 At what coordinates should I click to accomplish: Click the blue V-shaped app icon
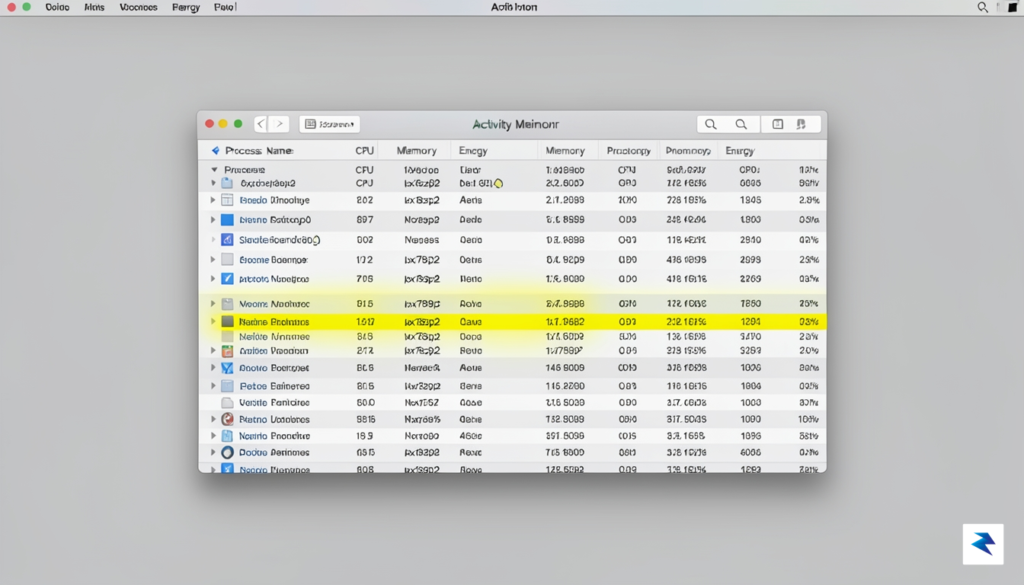227,368
